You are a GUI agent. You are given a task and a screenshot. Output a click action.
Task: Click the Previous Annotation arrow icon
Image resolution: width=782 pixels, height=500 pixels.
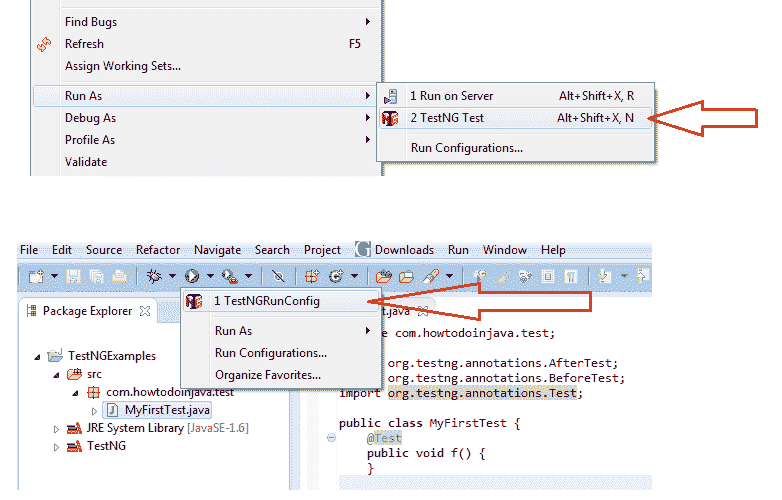click(642, 276)
